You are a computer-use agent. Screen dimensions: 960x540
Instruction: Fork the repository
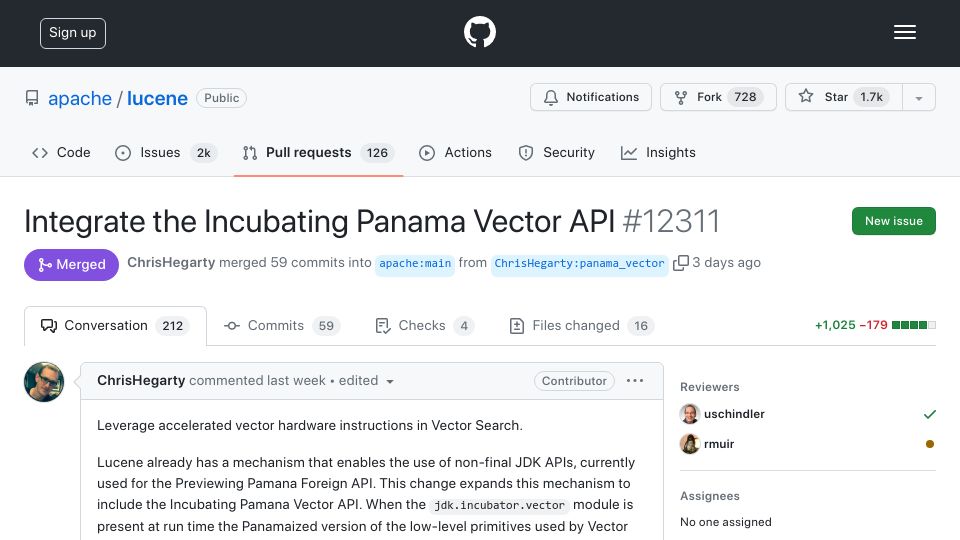pyautogui.click(x=718, y=97)
